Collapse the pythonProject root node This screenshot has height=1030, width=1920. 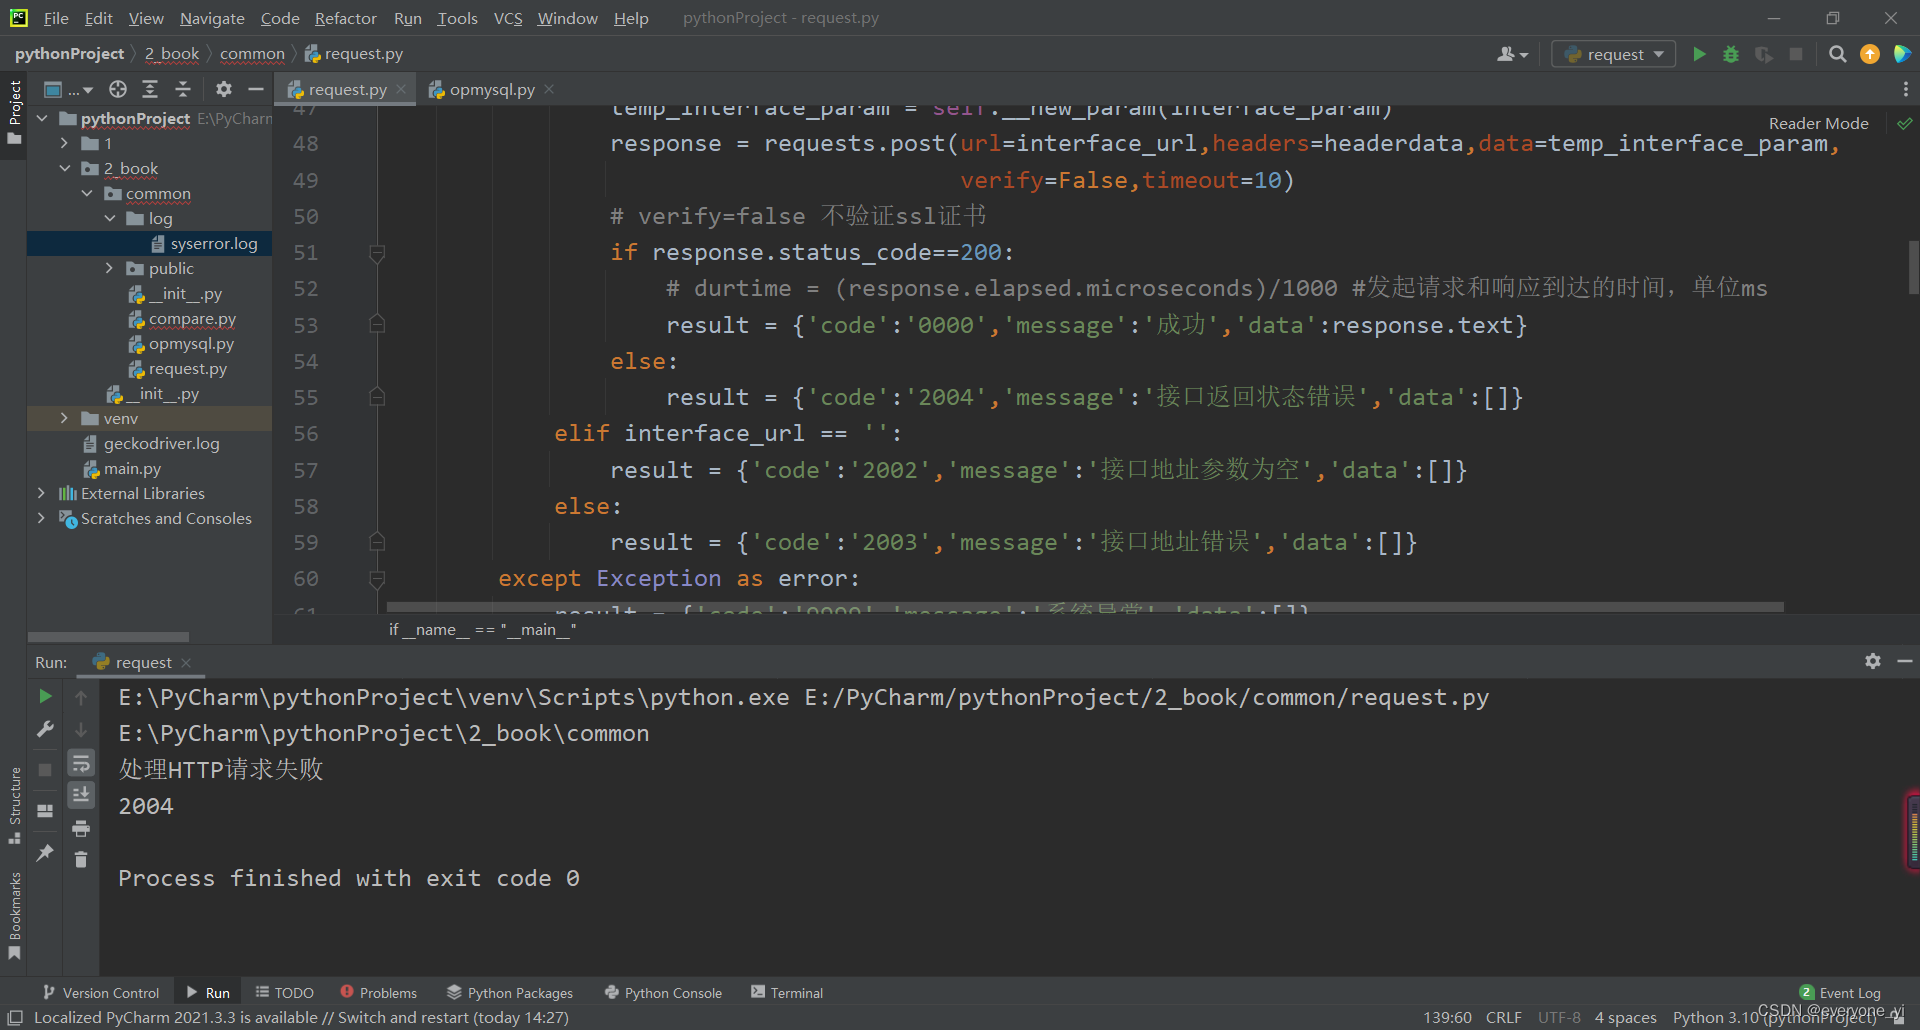[42, 118]
